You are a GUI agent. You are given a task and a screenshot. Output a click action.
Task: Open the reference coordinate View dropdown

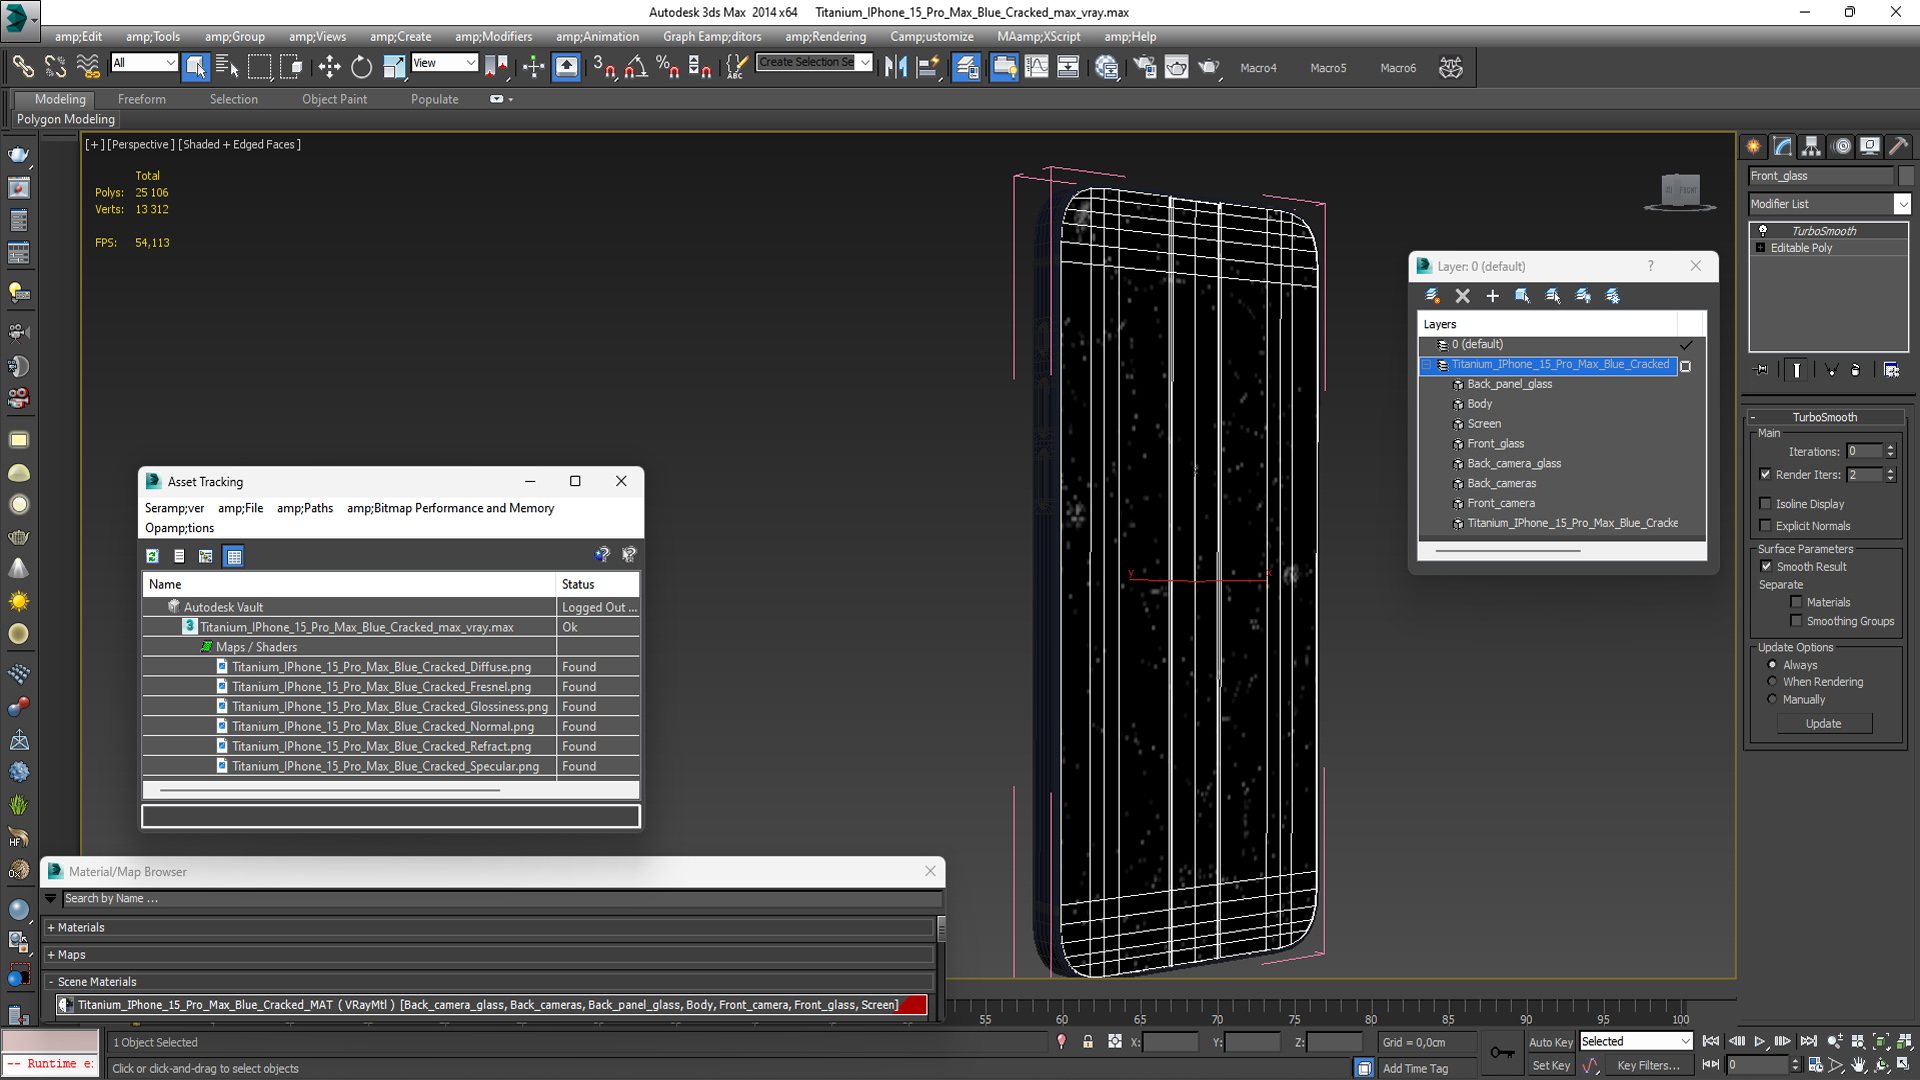pyautogui.click(x=444, y=63)
